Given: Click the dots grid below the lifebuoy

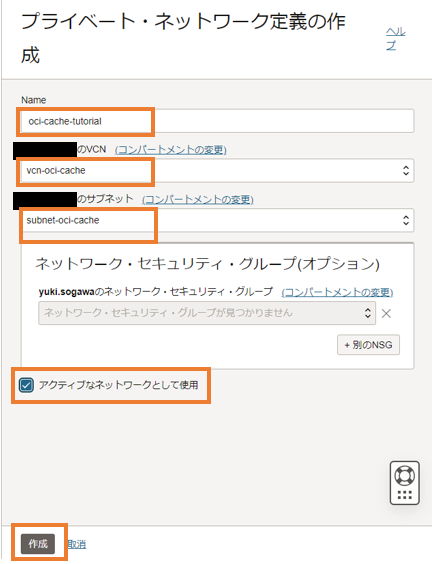Looking at the screenshot, I should (x=405, y=495).
